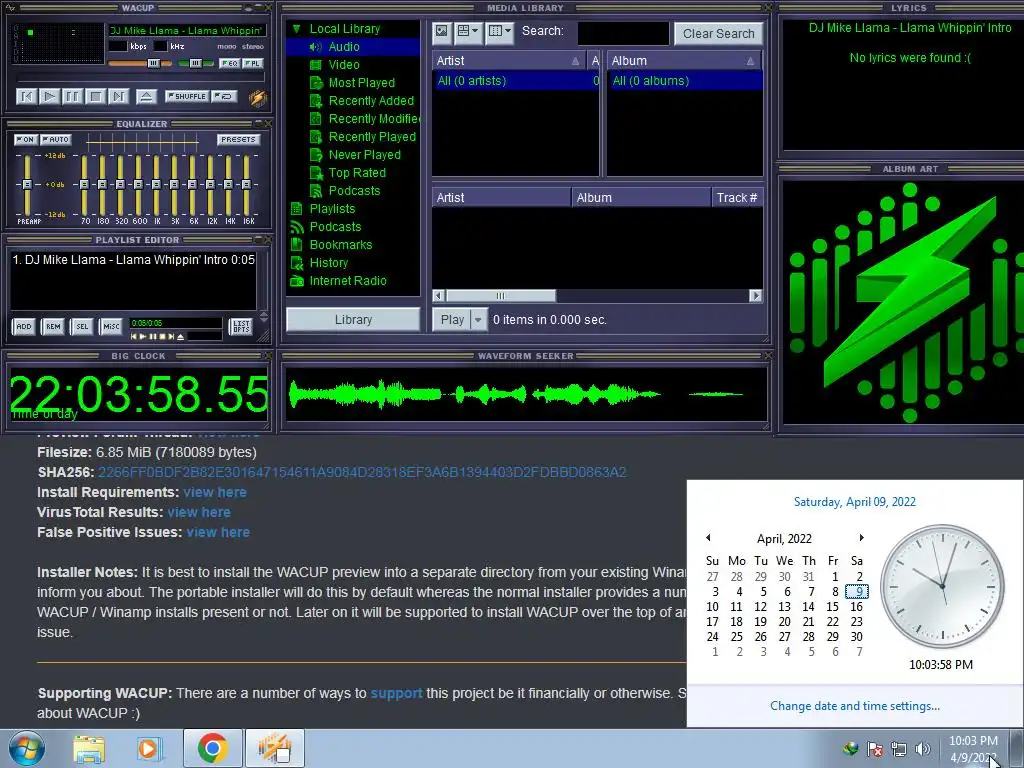
Task: Toggle equalizer ON button
Action: pyautogui.click(x=25, y=139)
